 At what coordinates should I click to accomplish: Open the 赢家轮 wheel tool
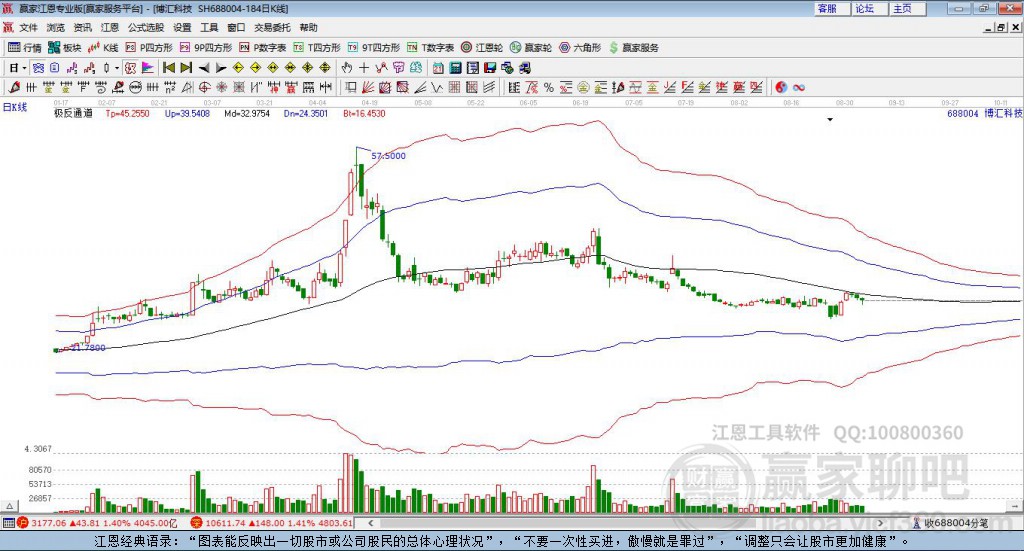pyautogui.click(x=531, y=48)
